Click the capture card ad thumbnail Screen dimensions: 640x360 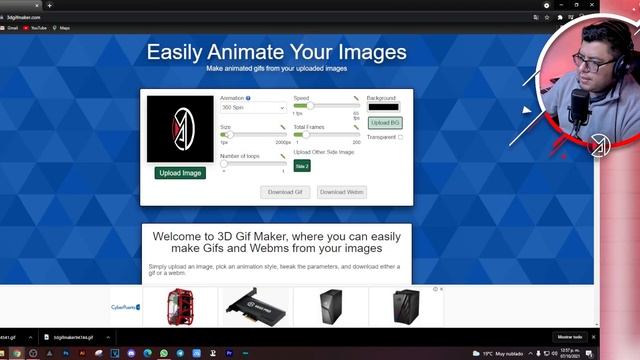point(256,307)
